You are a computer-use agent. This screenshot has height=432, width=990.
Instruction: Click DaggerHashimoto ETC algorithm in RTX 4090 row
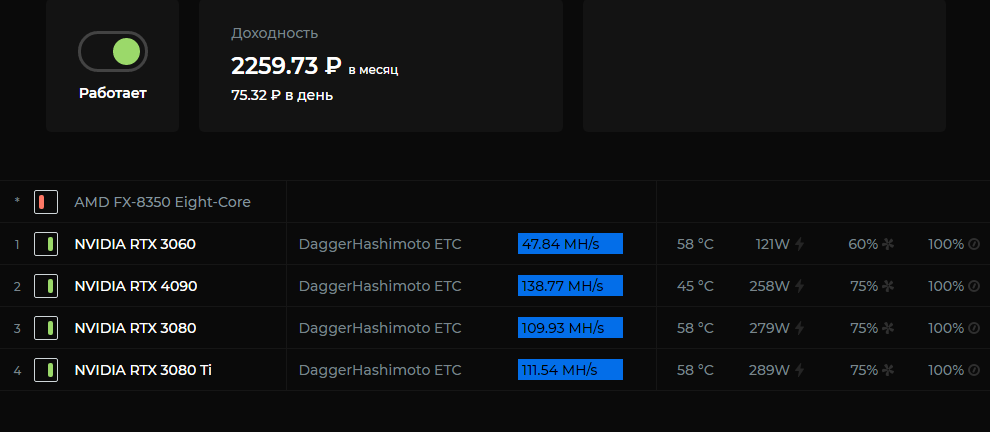(380, 286)
